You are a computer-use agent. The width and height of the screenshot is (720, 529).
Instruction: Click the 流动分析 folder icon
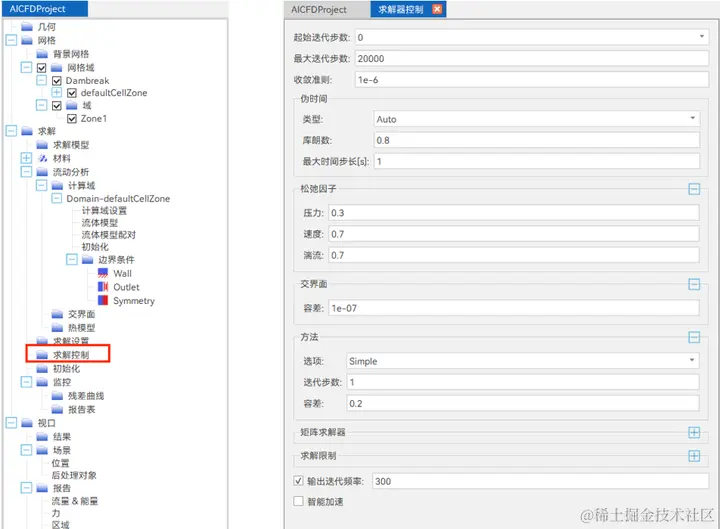coord(42,172)
